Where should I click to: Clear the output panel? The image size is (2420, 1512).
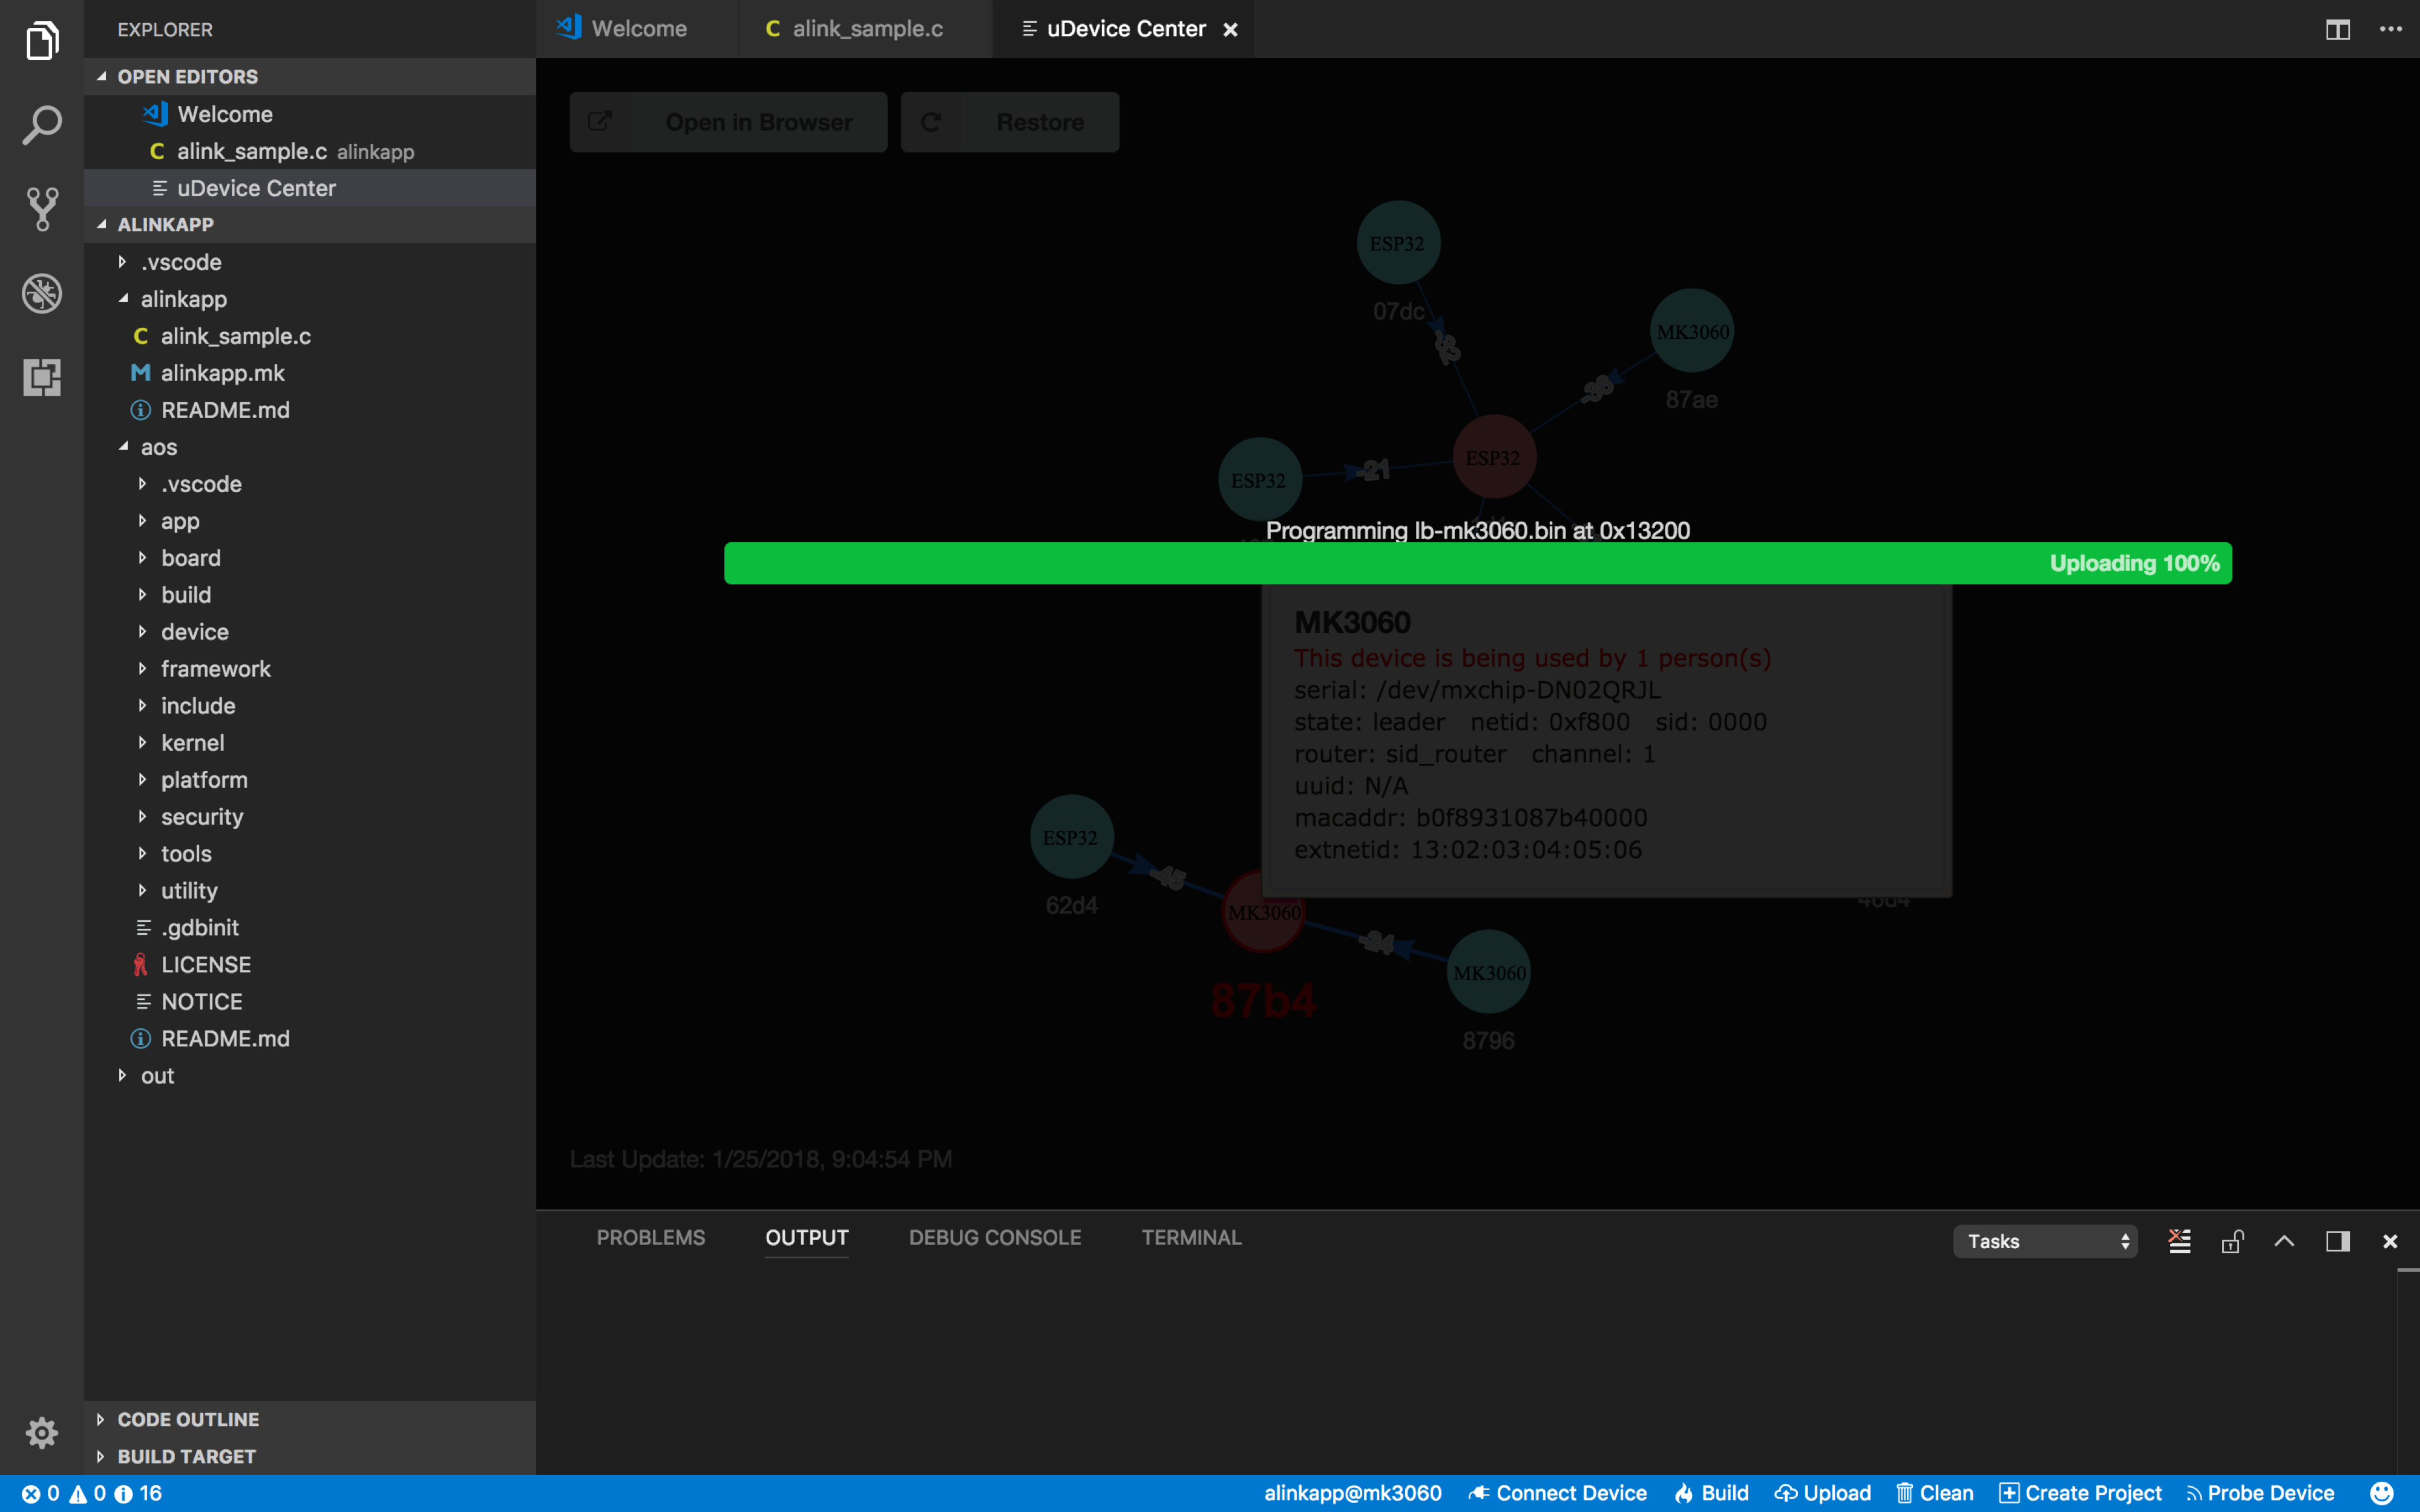[x=2179, y=1241]
